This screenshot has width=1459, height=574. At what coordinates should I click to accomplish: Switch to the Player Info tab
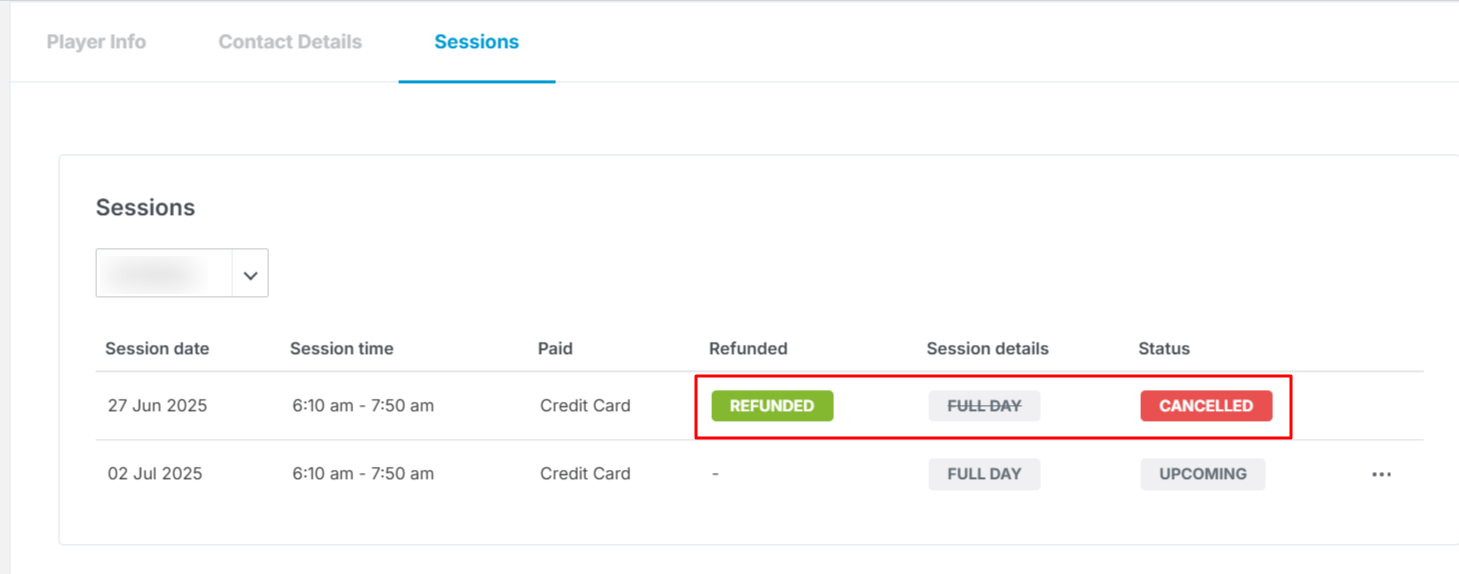click(96, 42)
